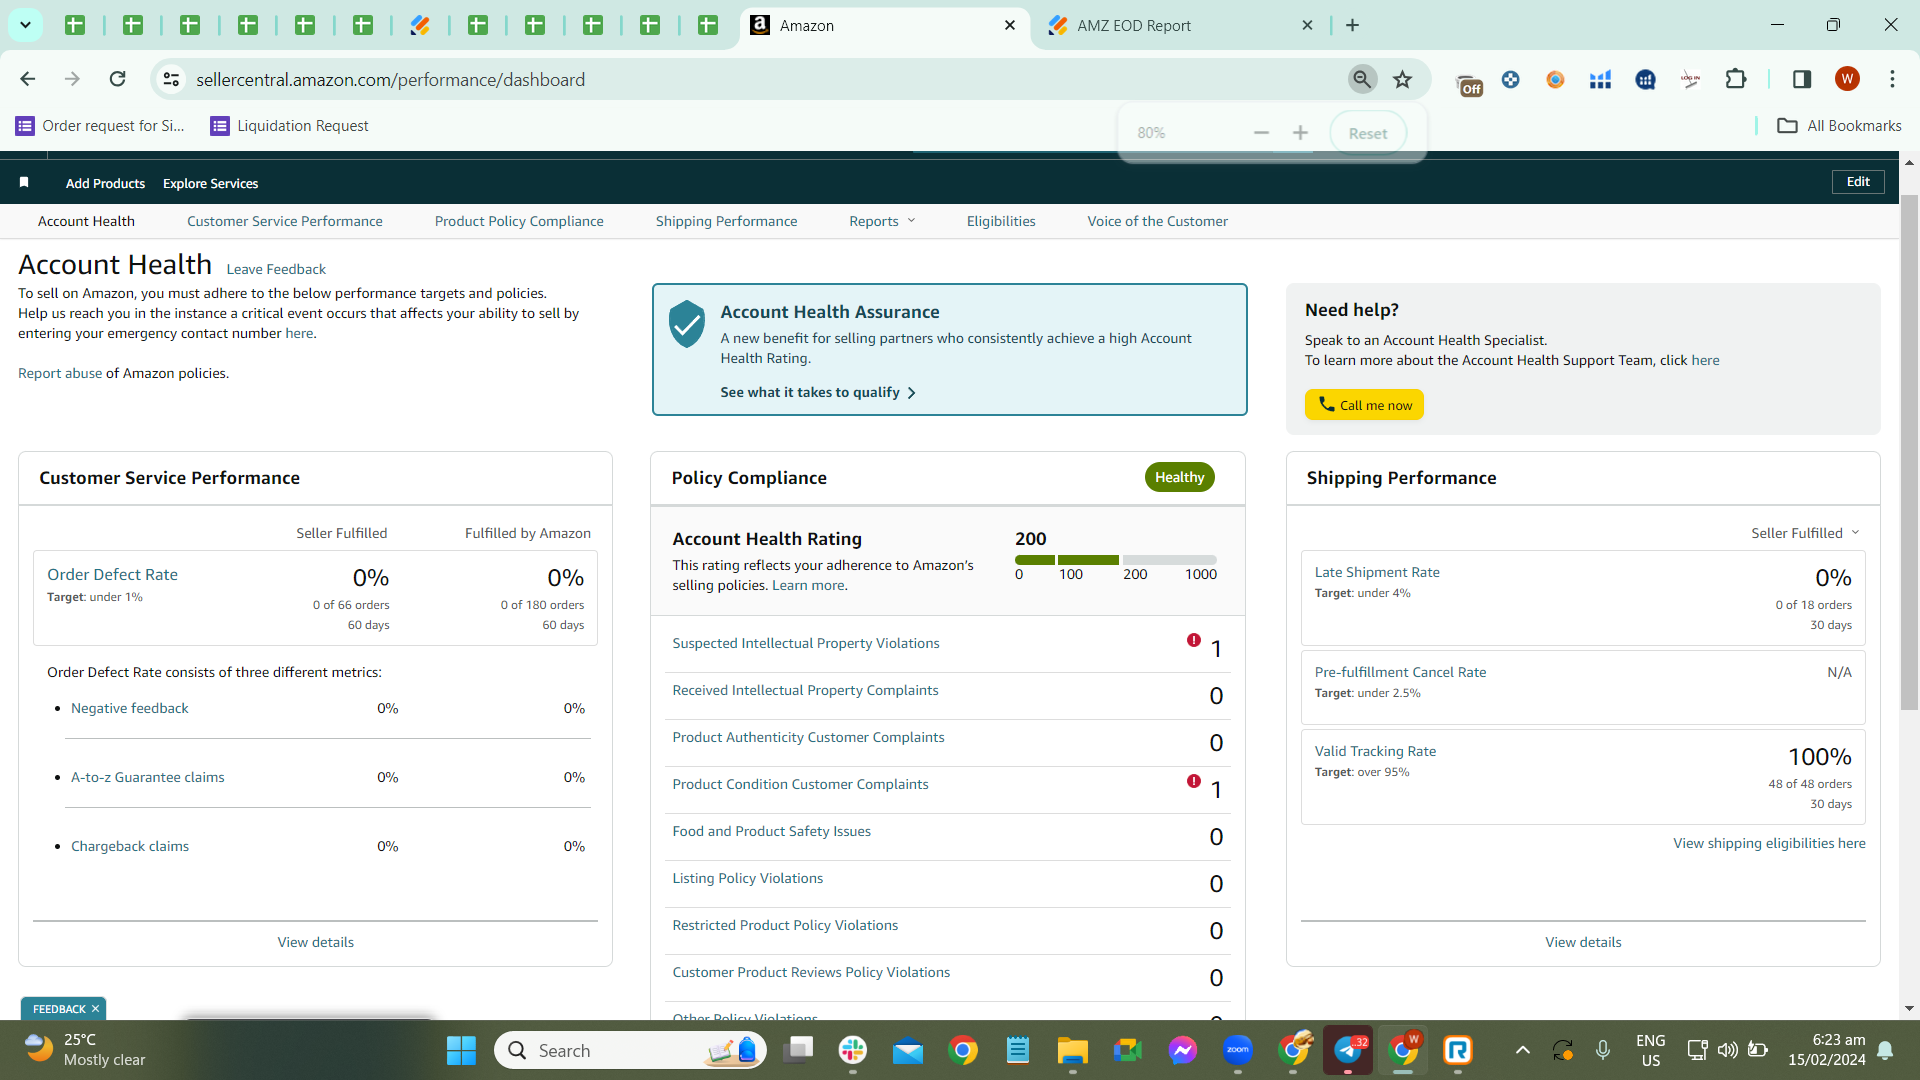
Task: Open the Order request for Si... bookmark
Action: tap(100, 126)
